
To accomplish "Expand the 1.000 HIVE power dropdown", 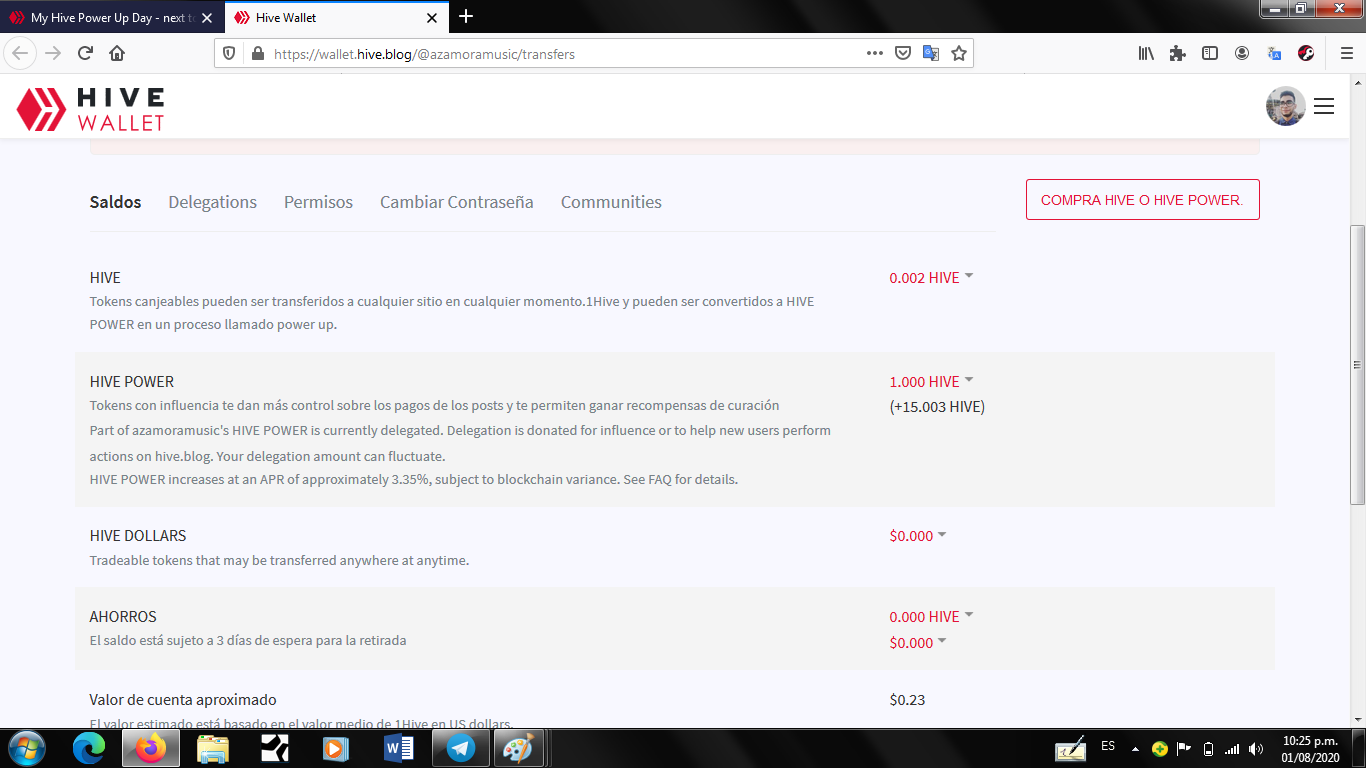I will tap(931, 382).
